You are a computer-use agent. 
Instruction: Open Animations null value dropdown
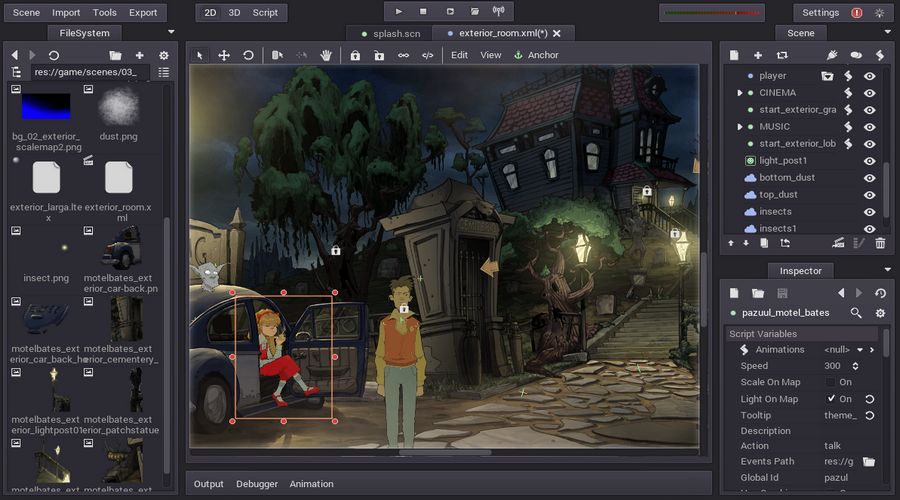point(860,350)
